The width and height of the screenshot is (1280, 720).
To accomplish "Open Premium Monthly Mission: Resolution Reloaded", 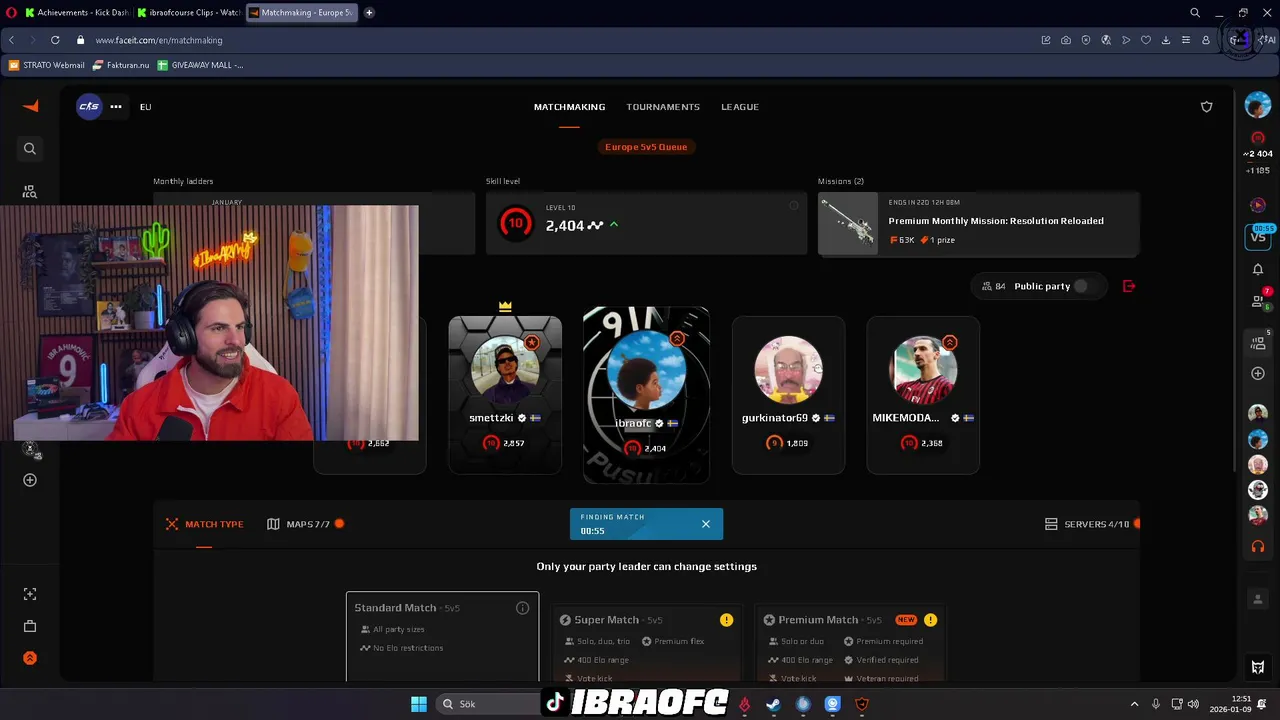I will (978, 223).
